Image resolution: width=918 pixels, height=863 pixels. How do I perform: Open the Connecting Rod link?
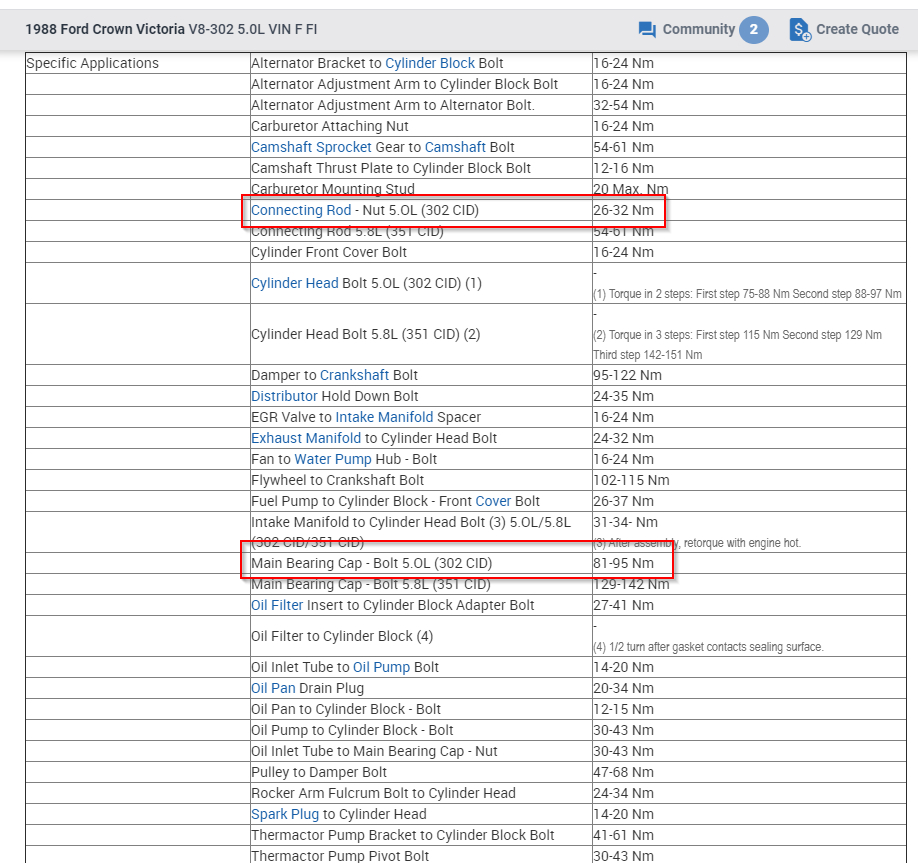pos(301,210)
